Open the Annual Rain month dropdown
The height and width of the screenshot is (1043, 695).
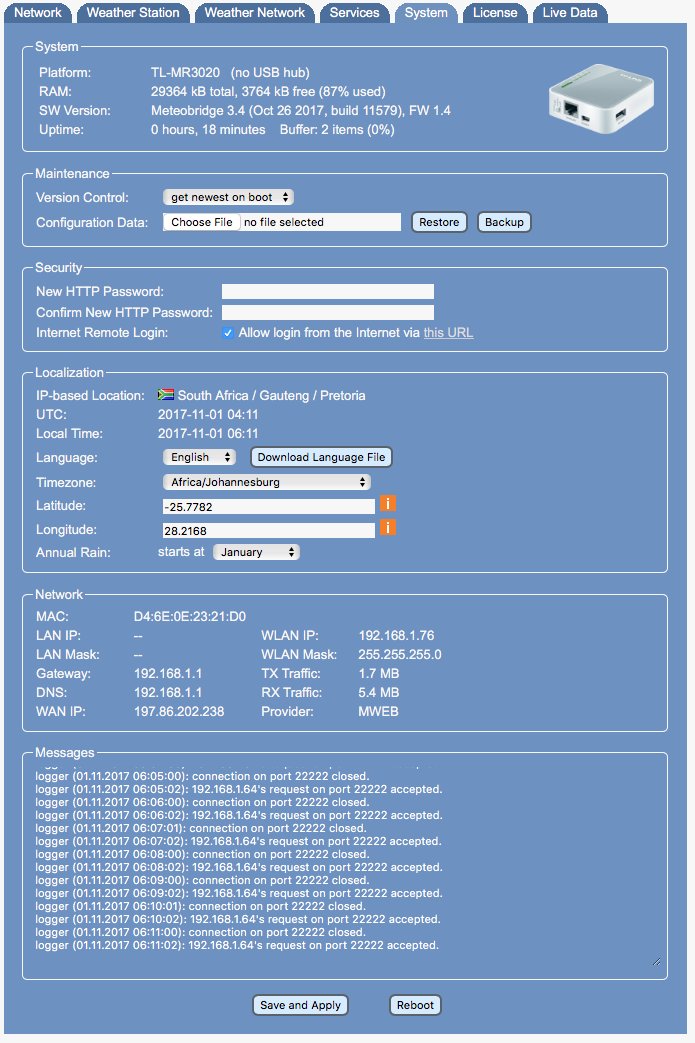pos(256,552)
